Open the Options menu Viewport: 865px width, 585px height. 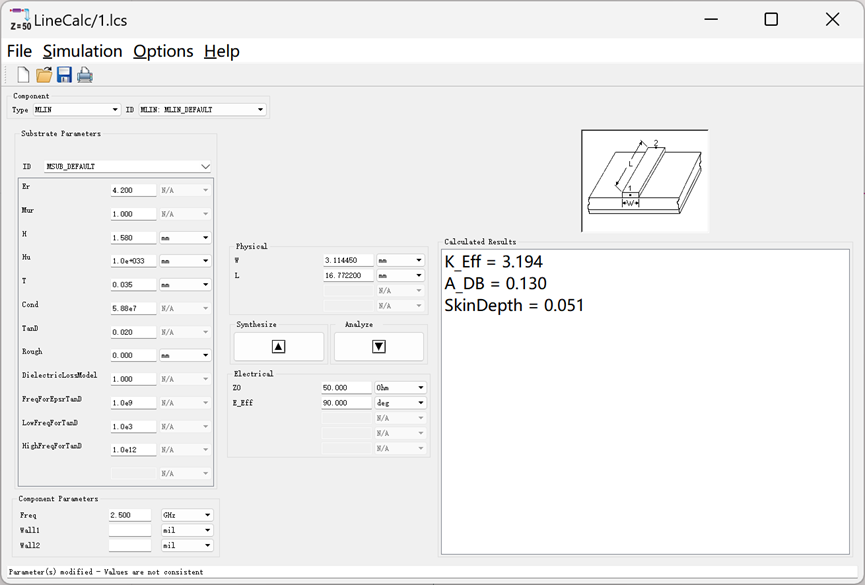tap(163, 51)
